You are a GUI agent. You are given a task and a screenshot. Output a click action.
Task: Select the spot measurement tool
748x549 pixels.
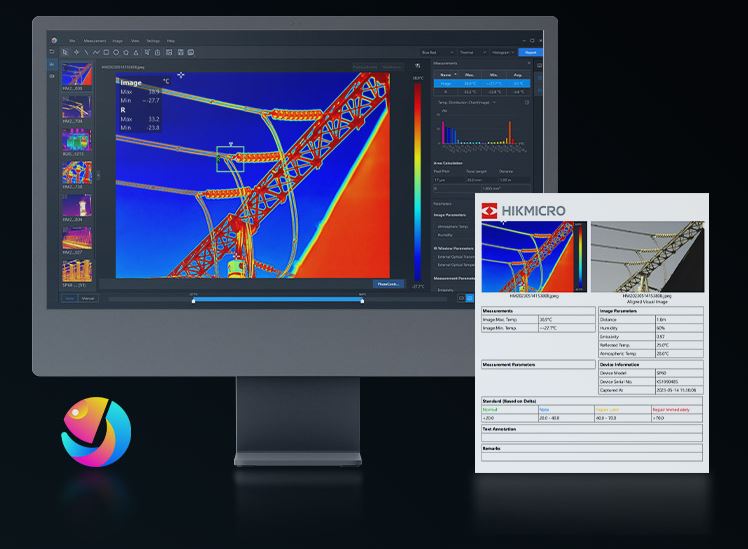[x=76, y=52]
